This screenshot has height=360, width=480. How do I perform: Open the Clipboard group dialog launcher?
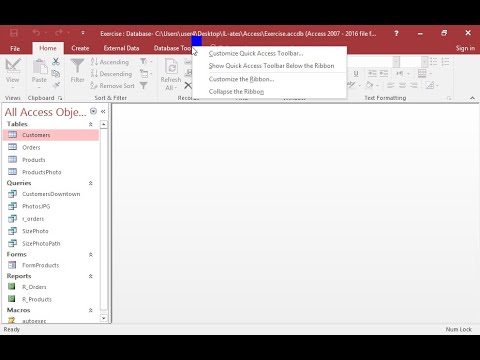coord(60,98)
